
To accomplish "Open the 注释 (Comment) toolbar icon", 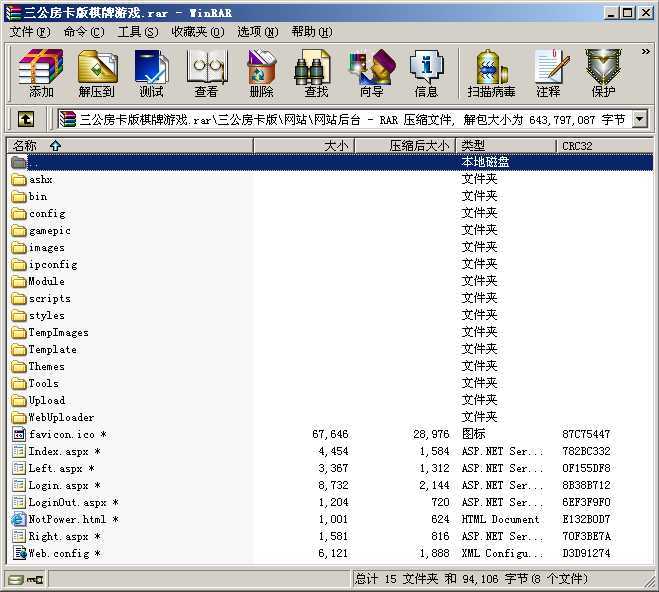I will click(548, 73).
